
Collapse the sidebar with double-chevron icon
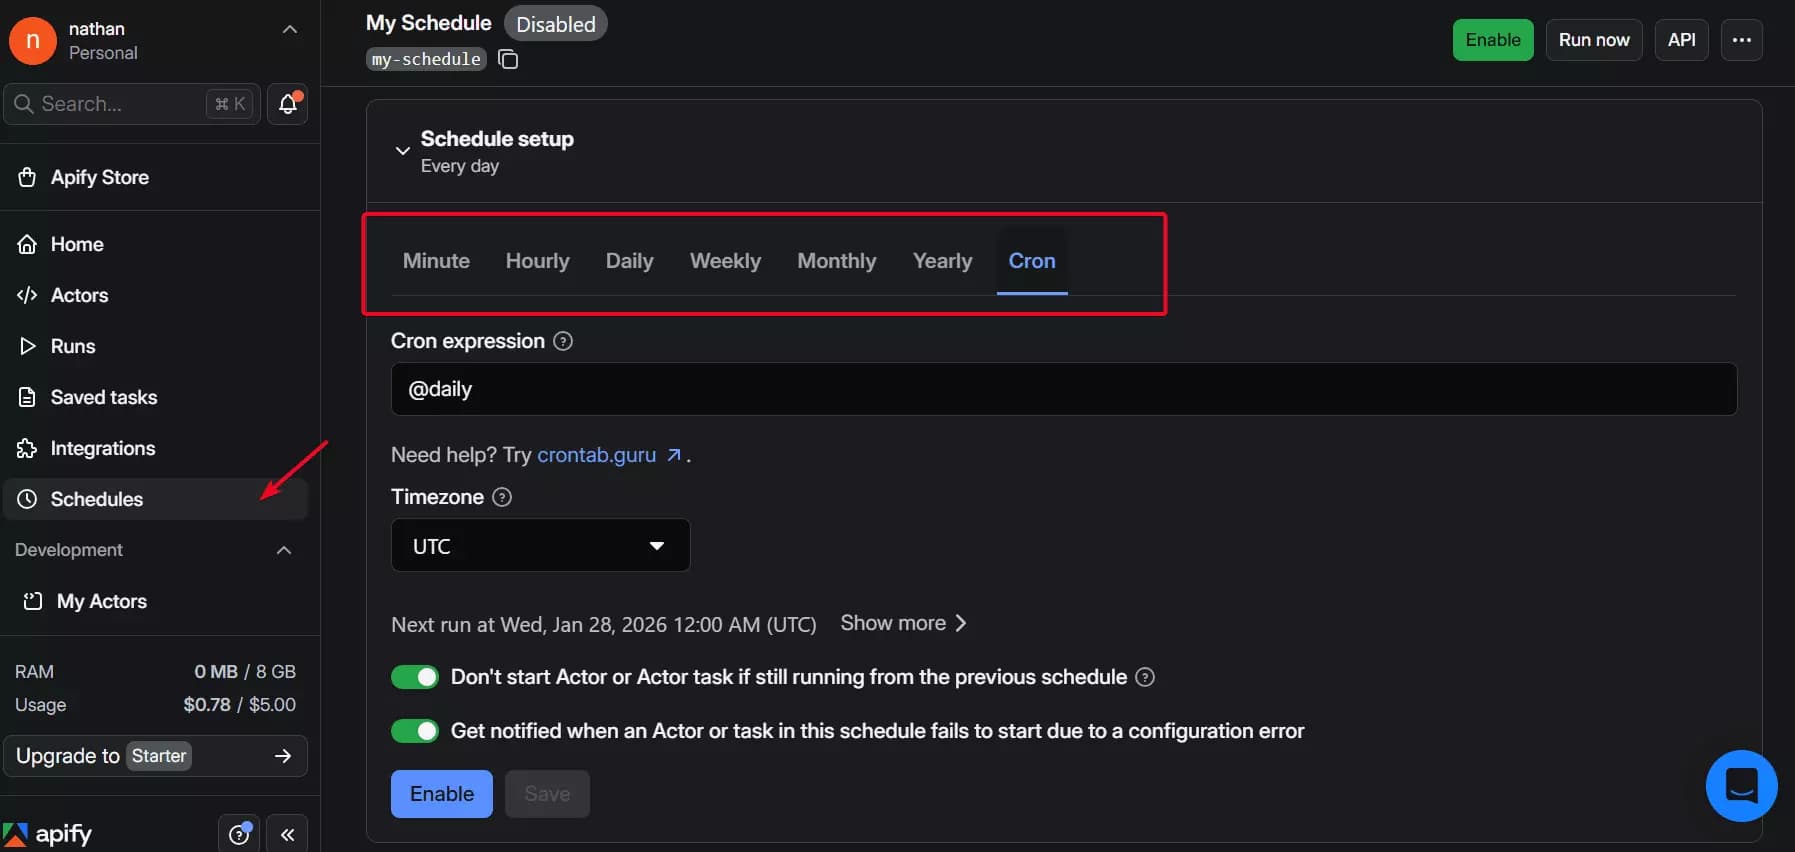pyautogui.click(x=287, y=835)
